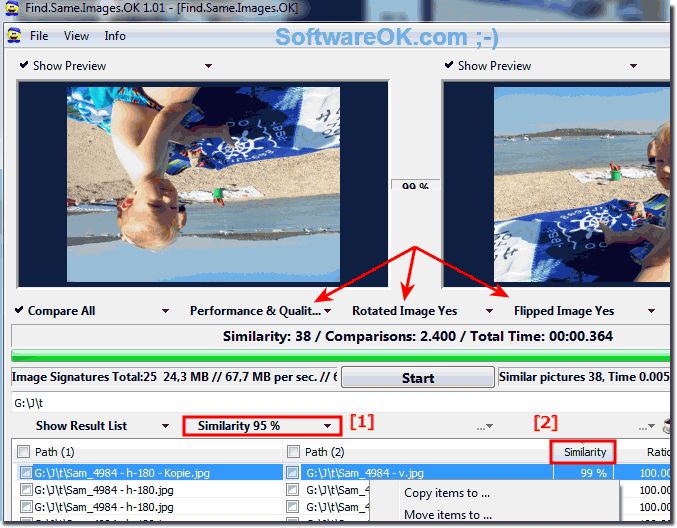Image resolution: width=677 pixels, height=528 pixels.
Task: Click the application icon in the menu bar
Action: (x=13, y=36)
